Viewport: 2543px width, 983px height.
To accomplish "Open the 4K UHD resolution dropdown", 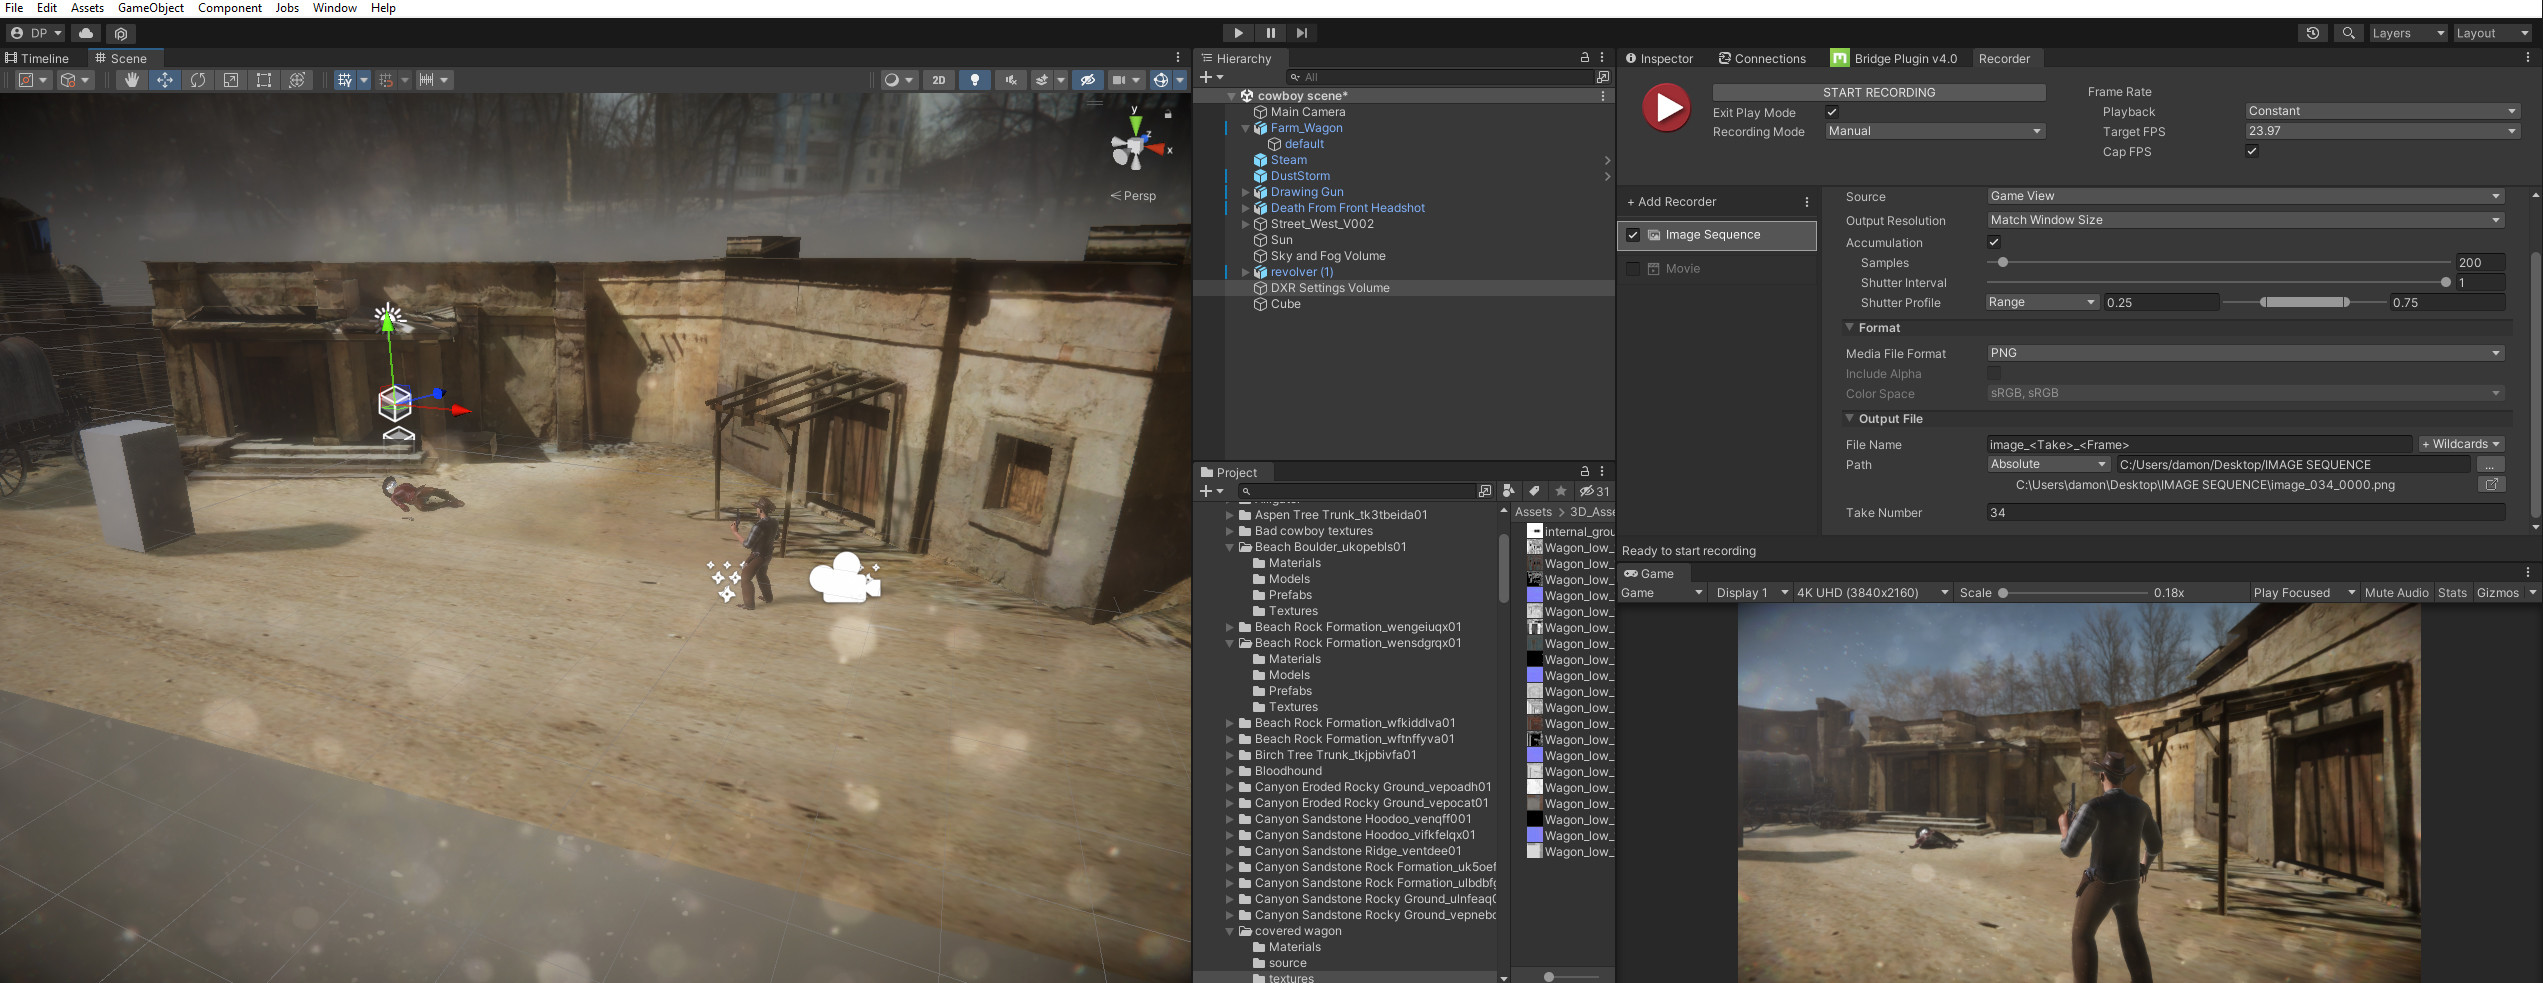I will [x=1870, y=592].
